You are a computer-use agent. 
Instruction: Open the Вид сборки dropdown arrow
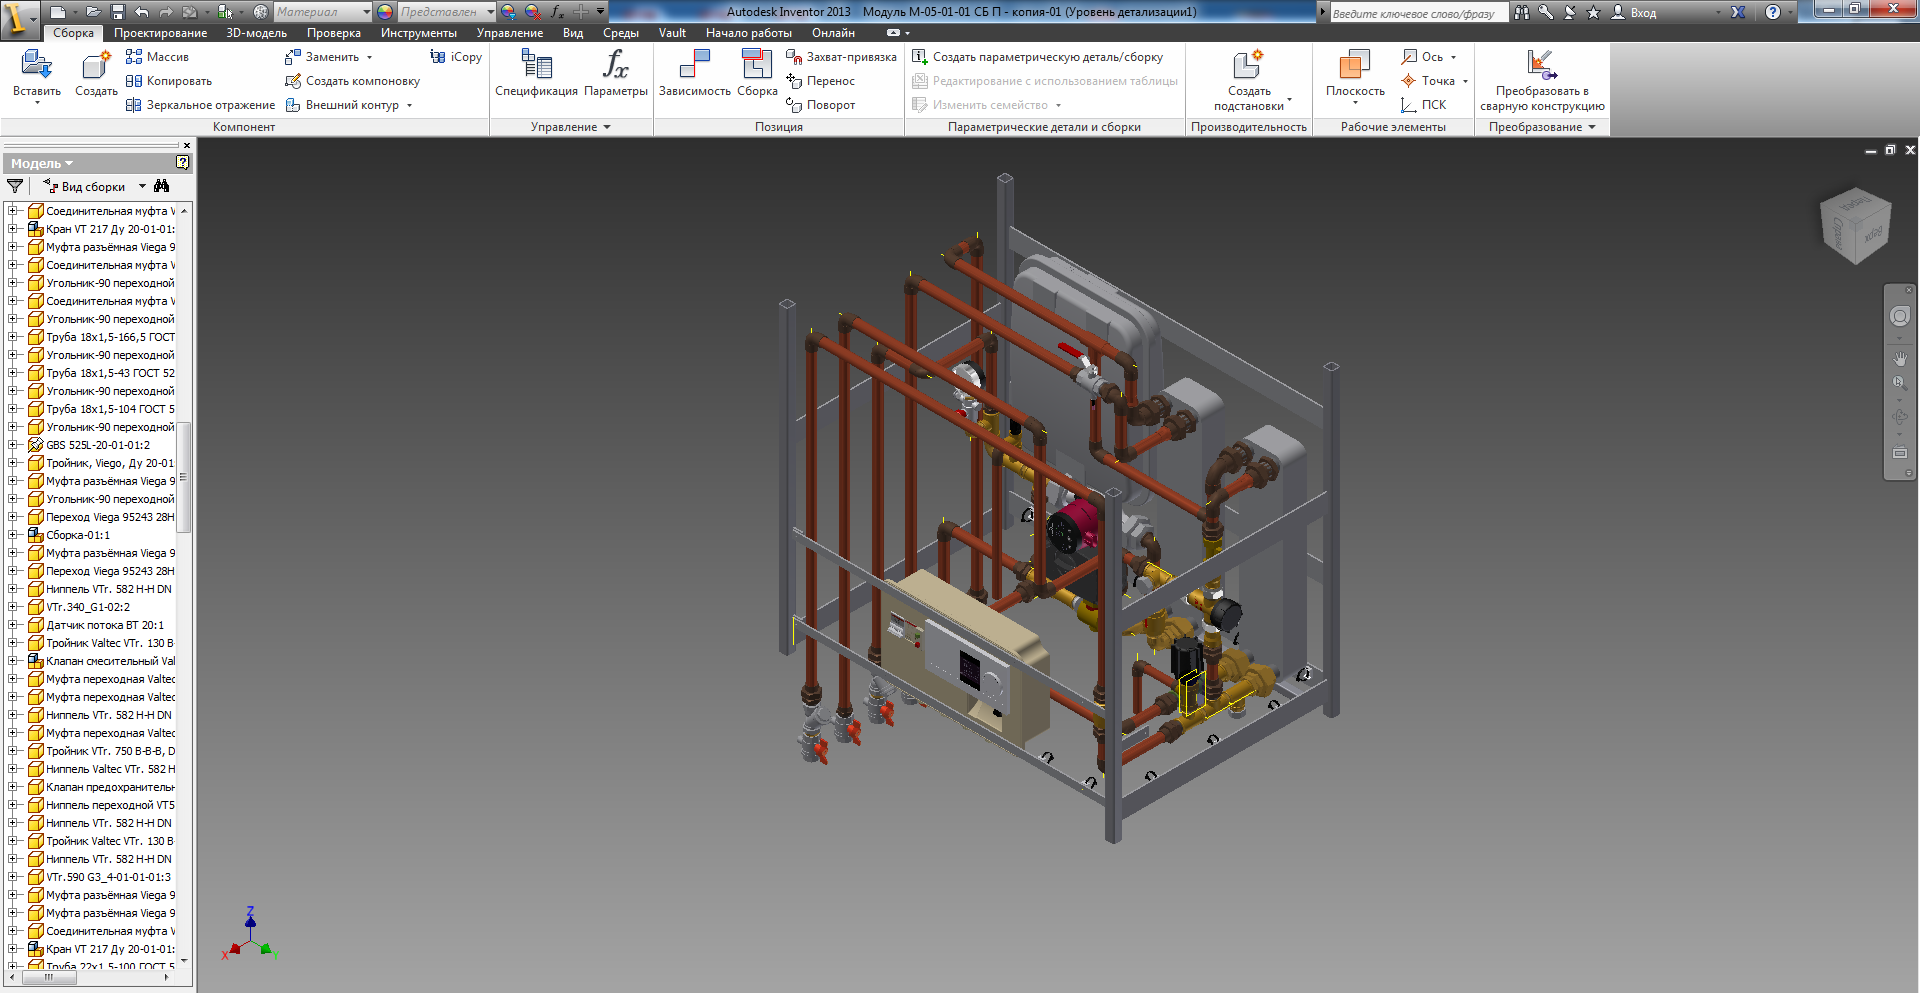point(142,186)
